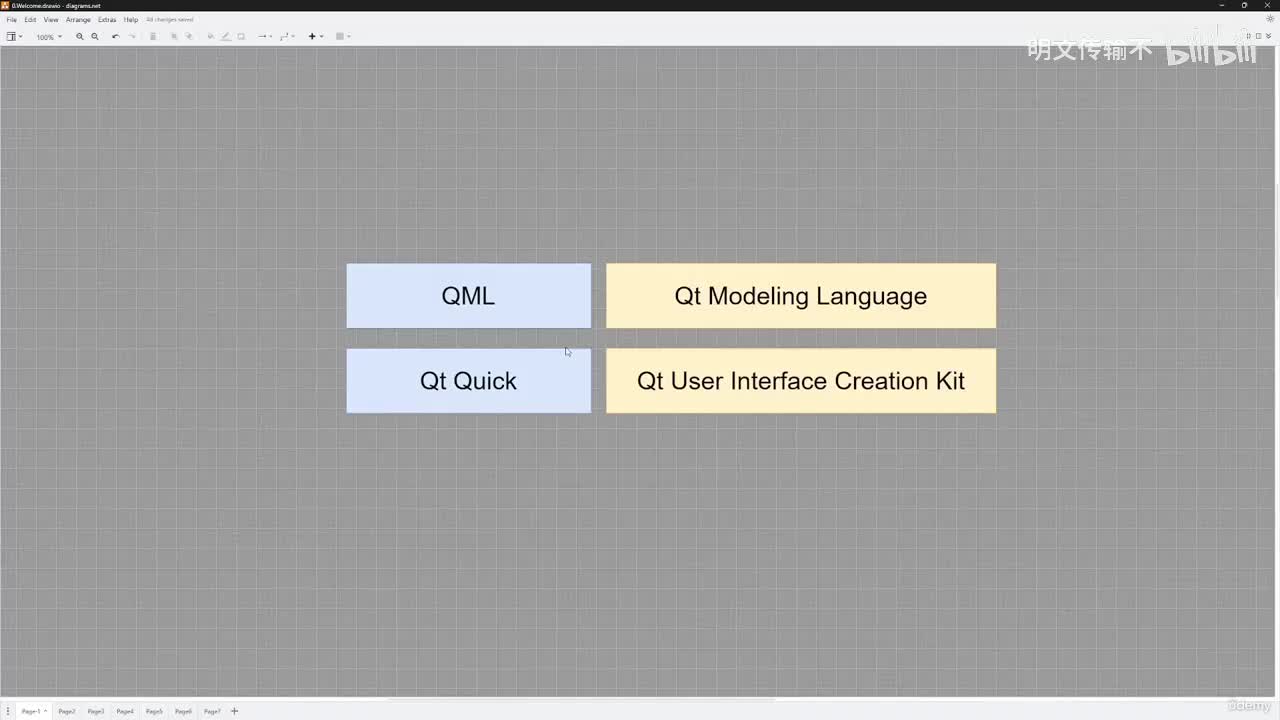This screenshot has height=720, width=1280.
Task: Click the 'All changes saved' status text
Action: [170, 20]
